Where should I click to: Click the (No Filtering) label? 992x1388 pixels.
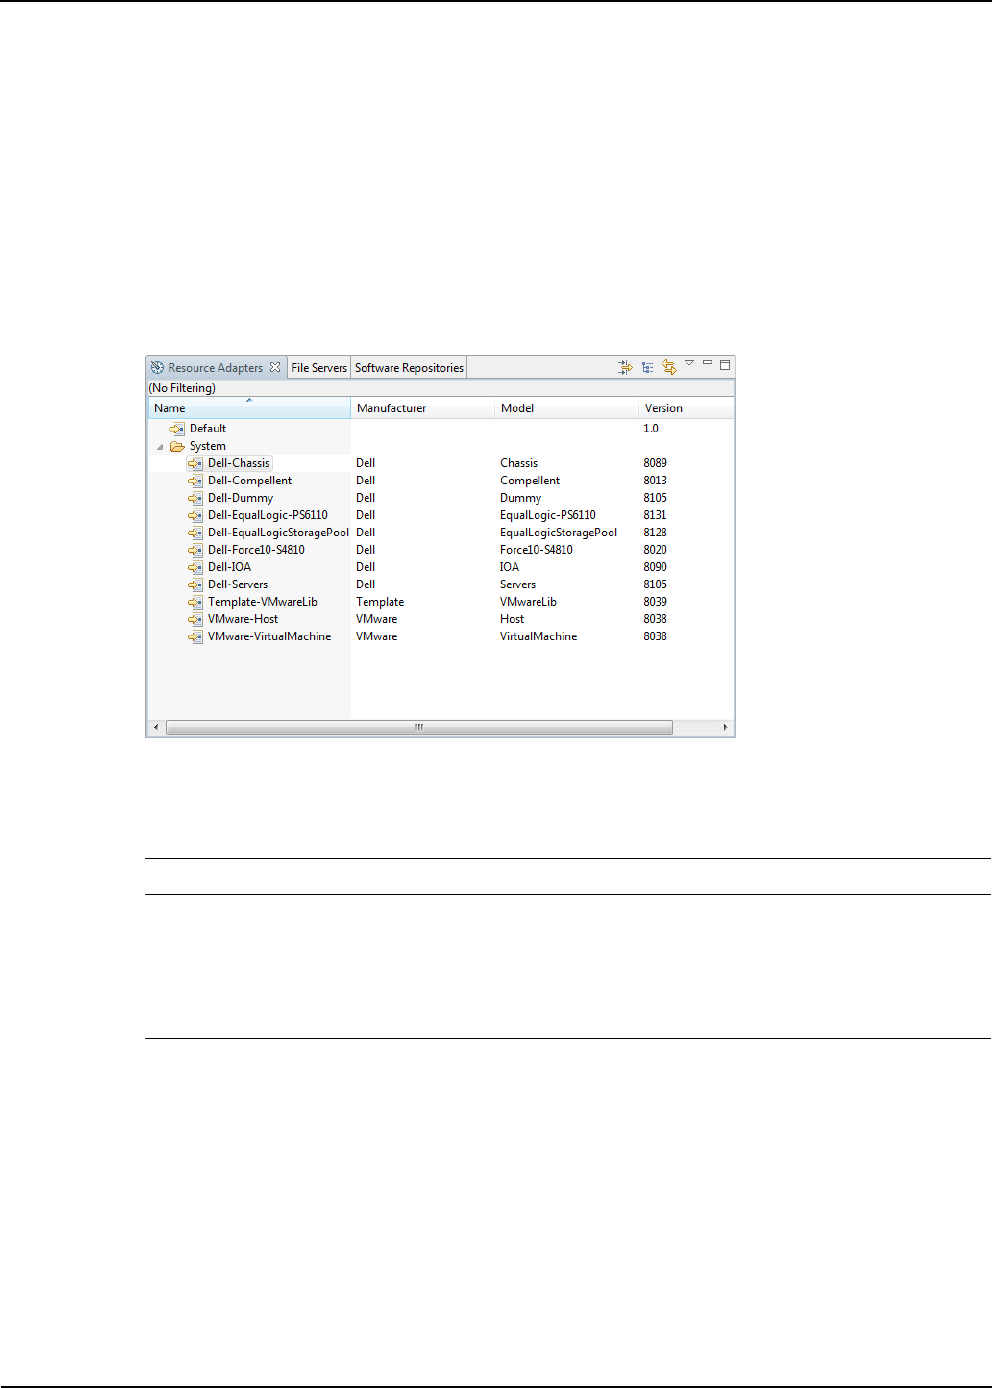point(182,388)
